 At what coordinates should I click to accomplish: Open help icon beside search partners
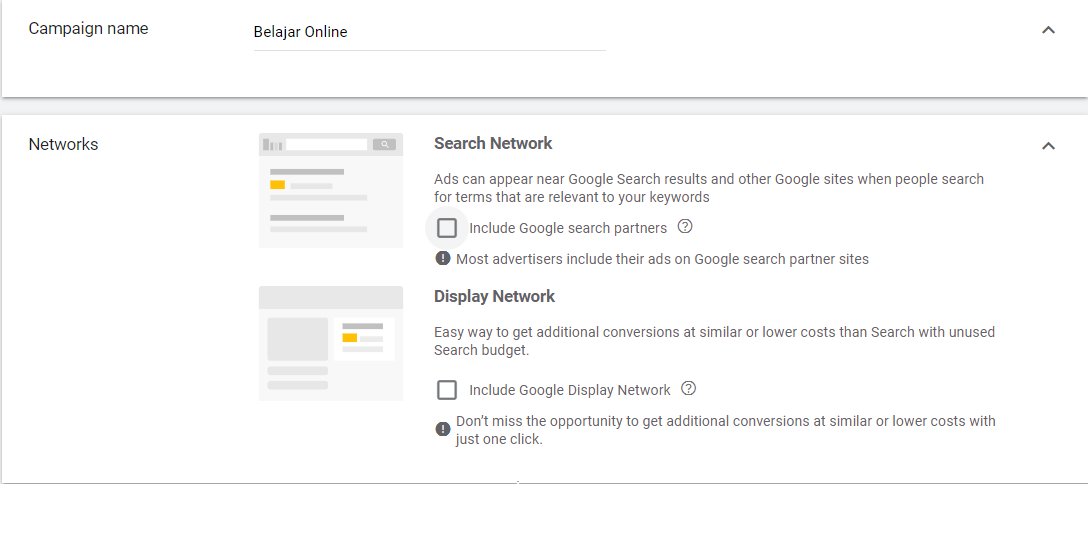tap(685, 226)
